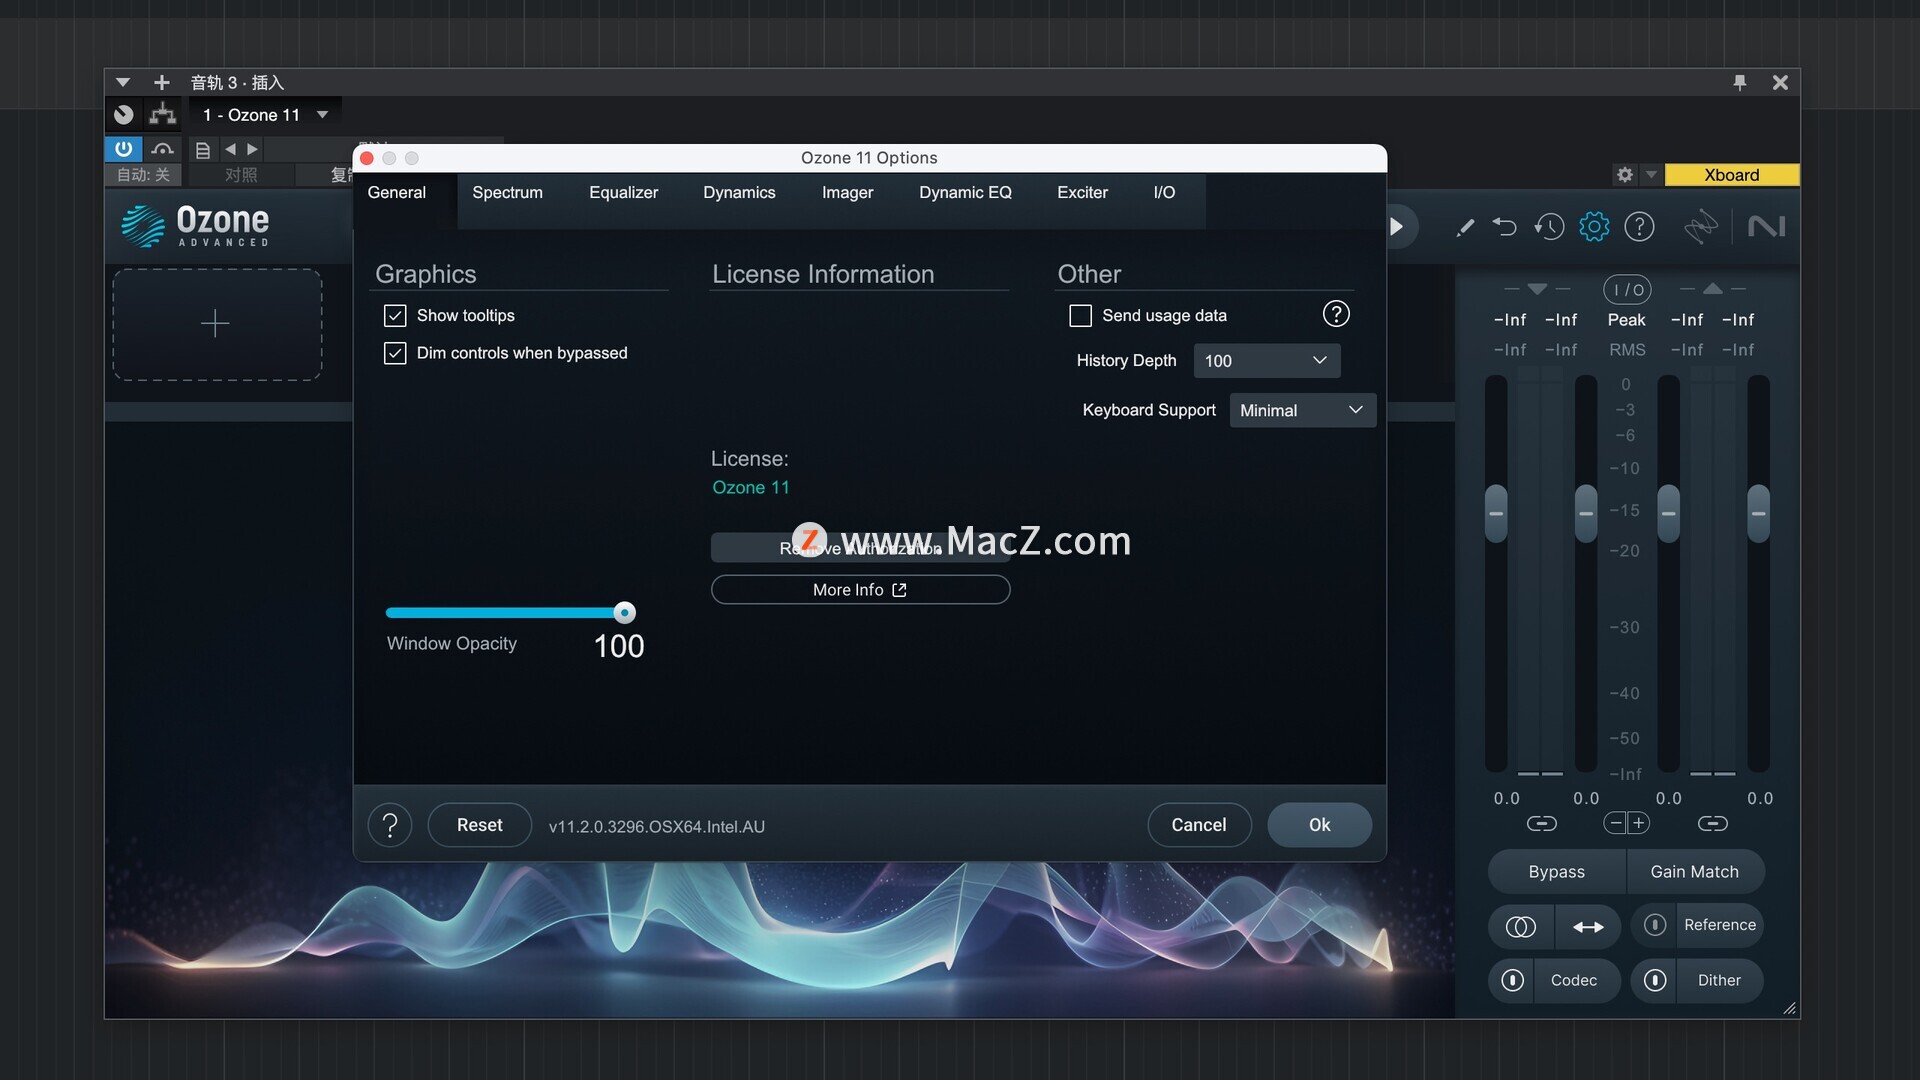Toggle the Codec power button
This screenshot has width=1920, height=1080.
click(x=1512, y=980)
